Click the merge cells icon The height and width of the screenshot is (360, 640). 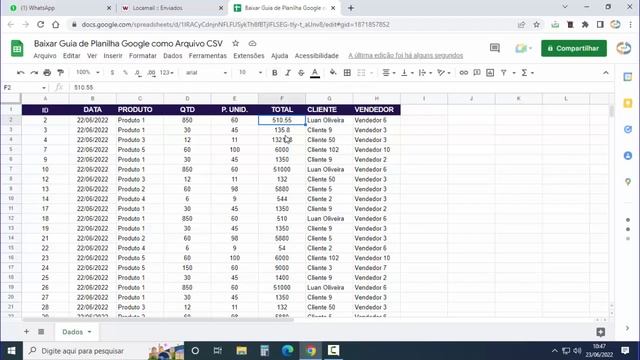361,73
